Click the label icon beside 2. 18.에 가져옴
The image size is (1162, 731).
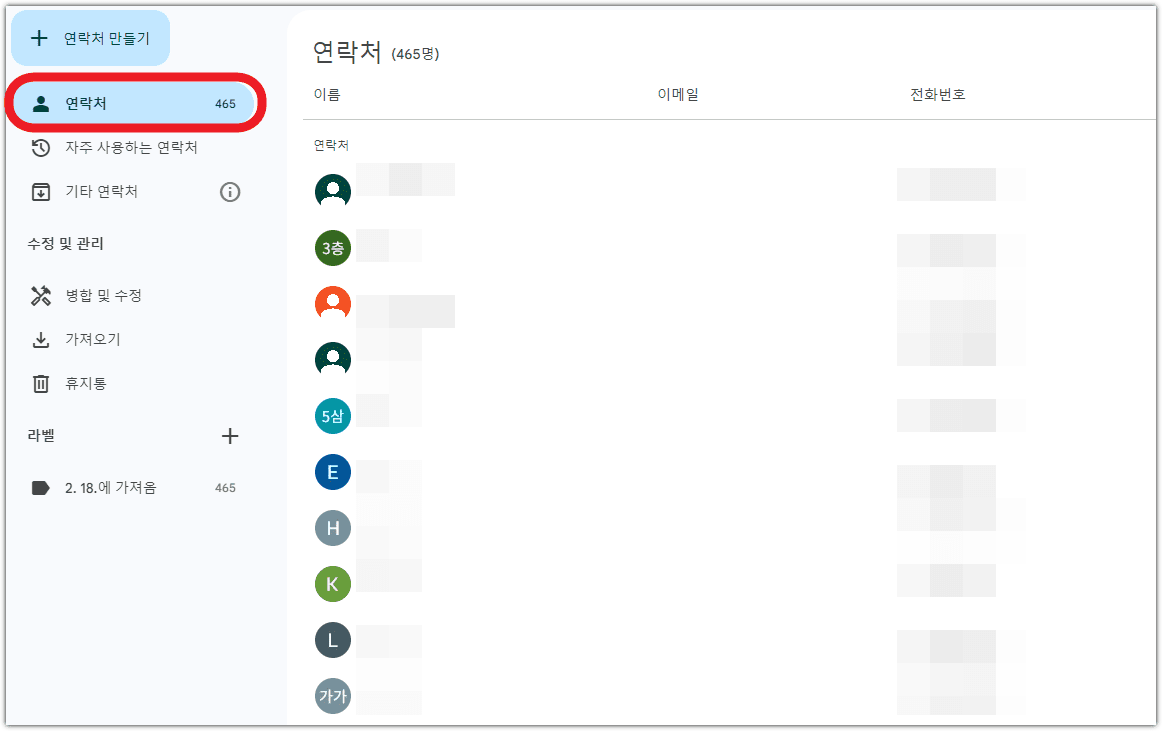point(38,487)
